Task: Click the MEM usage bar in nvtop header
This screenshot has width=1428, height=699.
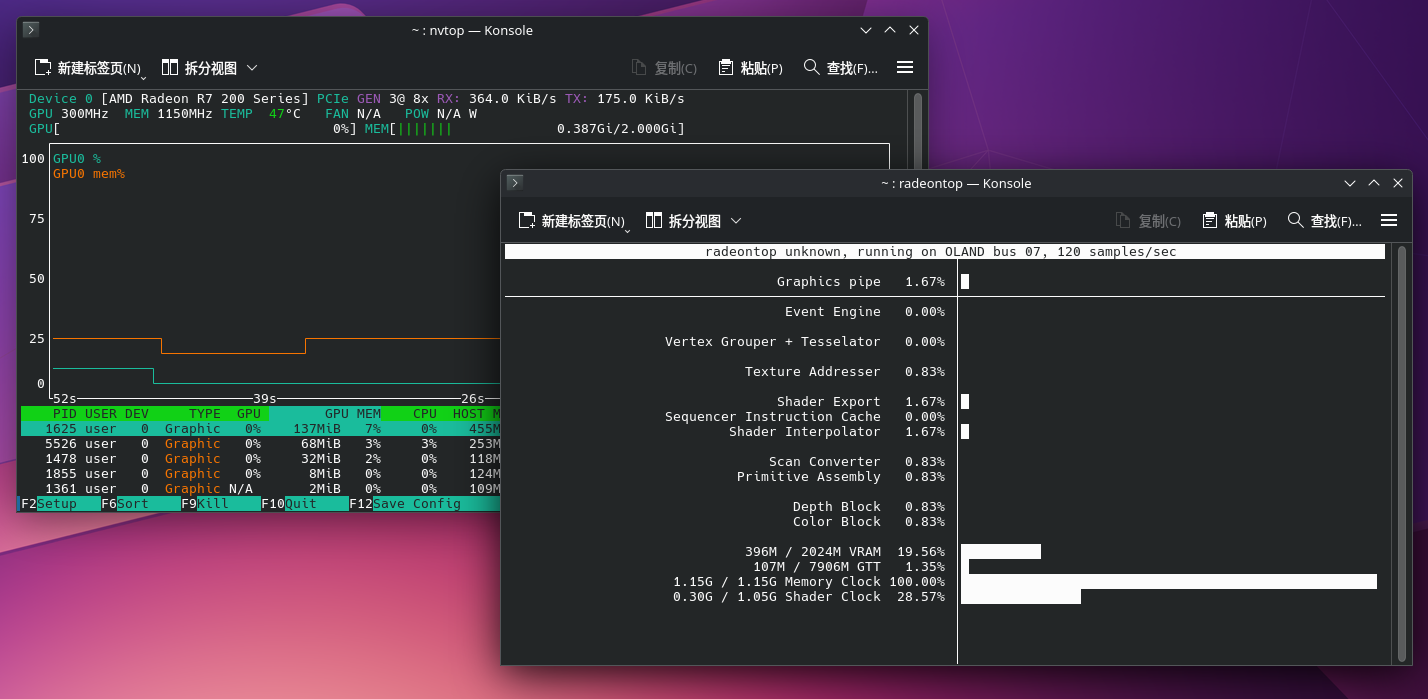Action: point(525,129)
